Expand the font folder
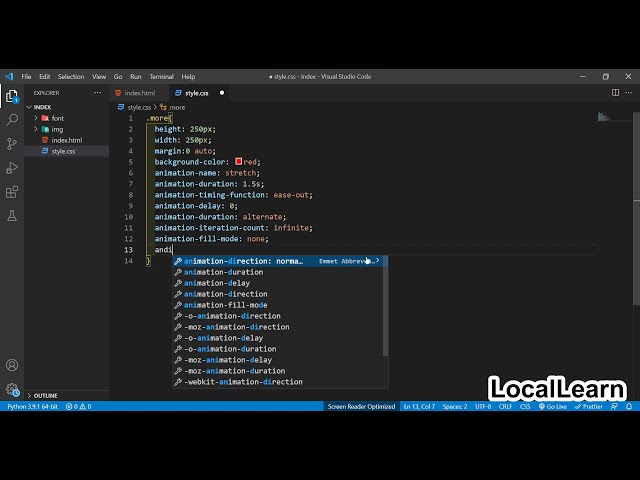The width and height of the screenshot is (640, 480). click(x=67, y=118)
